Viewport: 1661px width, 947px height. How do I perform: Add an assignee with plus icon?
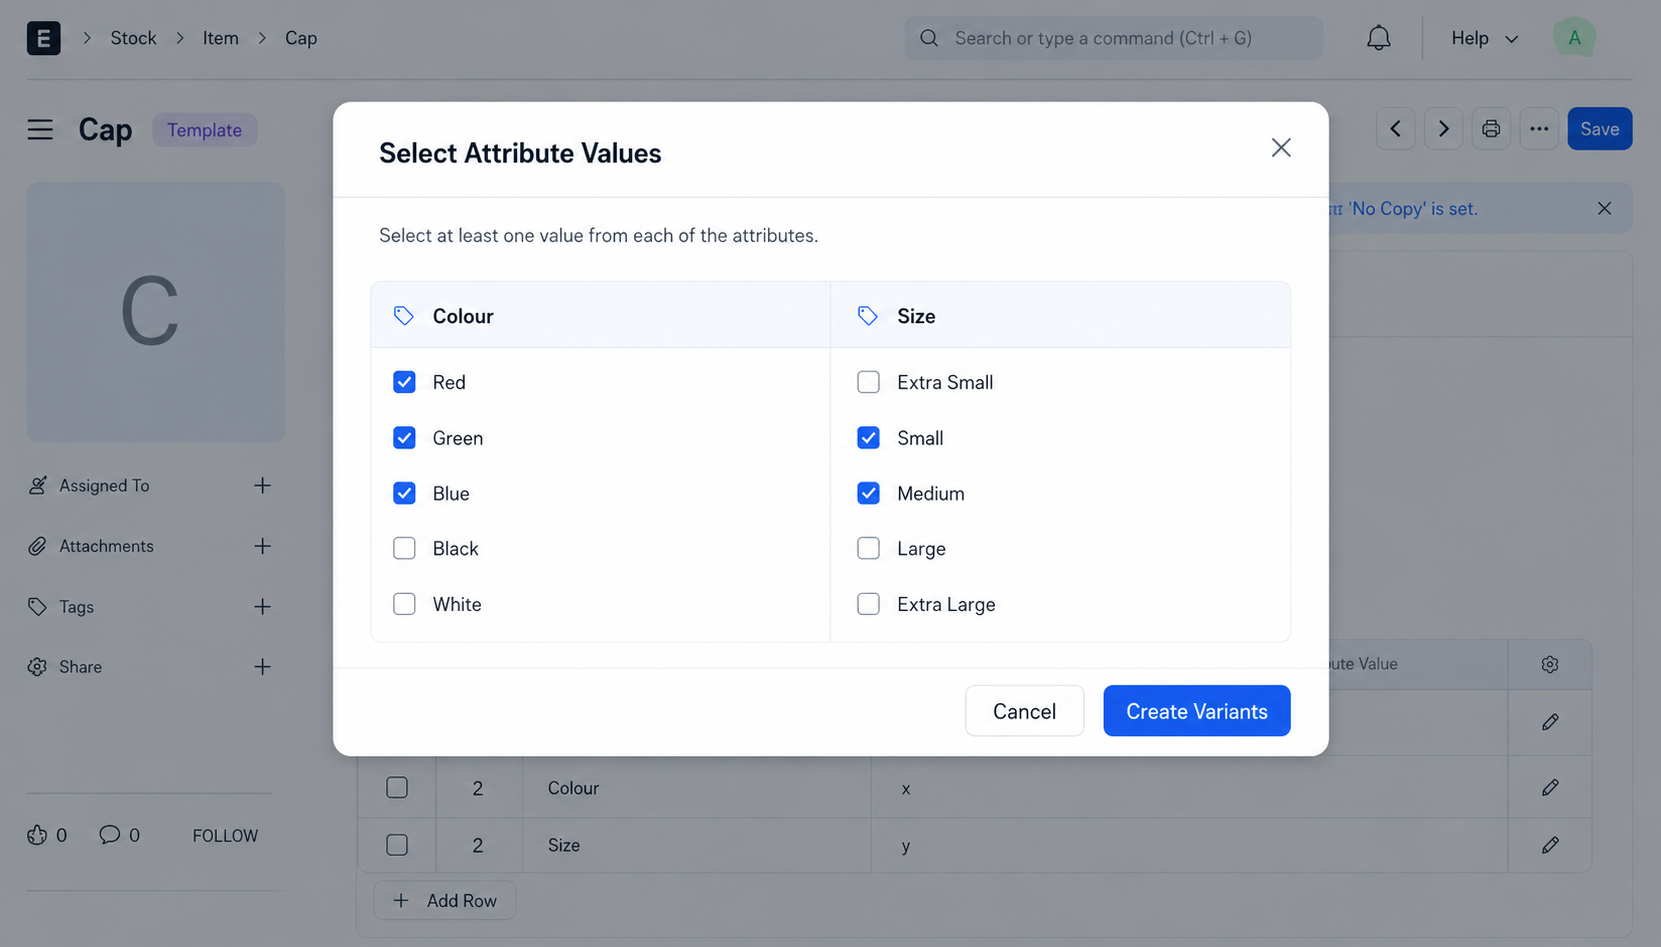coord(262,485)
